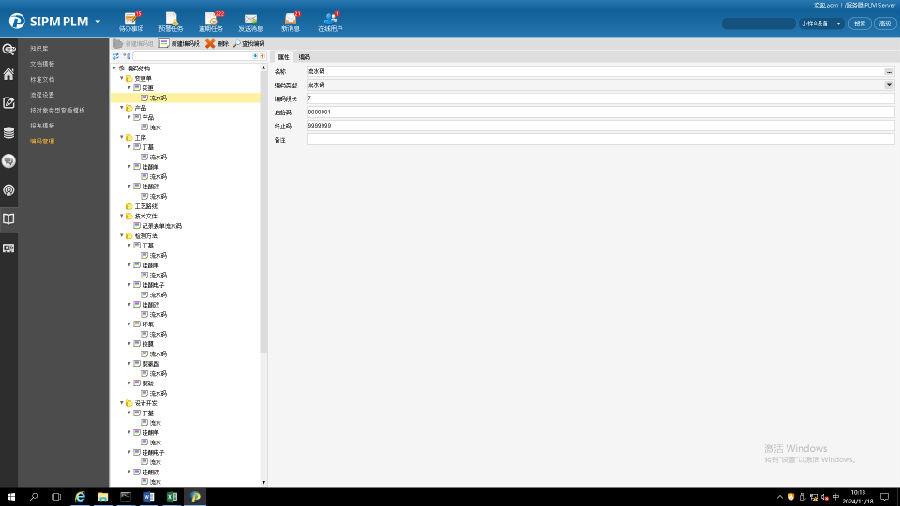
Task: Click the open book icon in sidebar
Action: (9, 219)
